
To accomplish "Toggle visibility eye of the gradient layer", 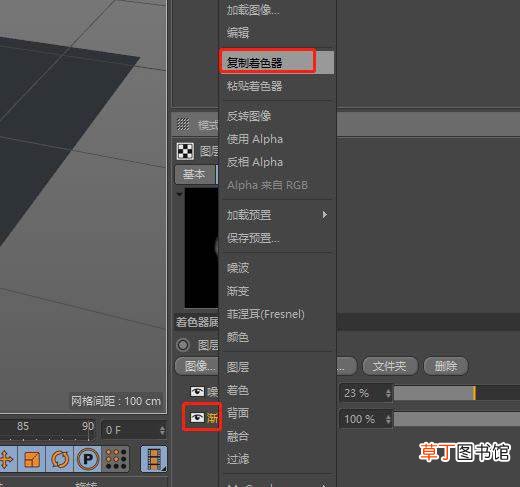I will pyautogui.click(x=197, y=417).
